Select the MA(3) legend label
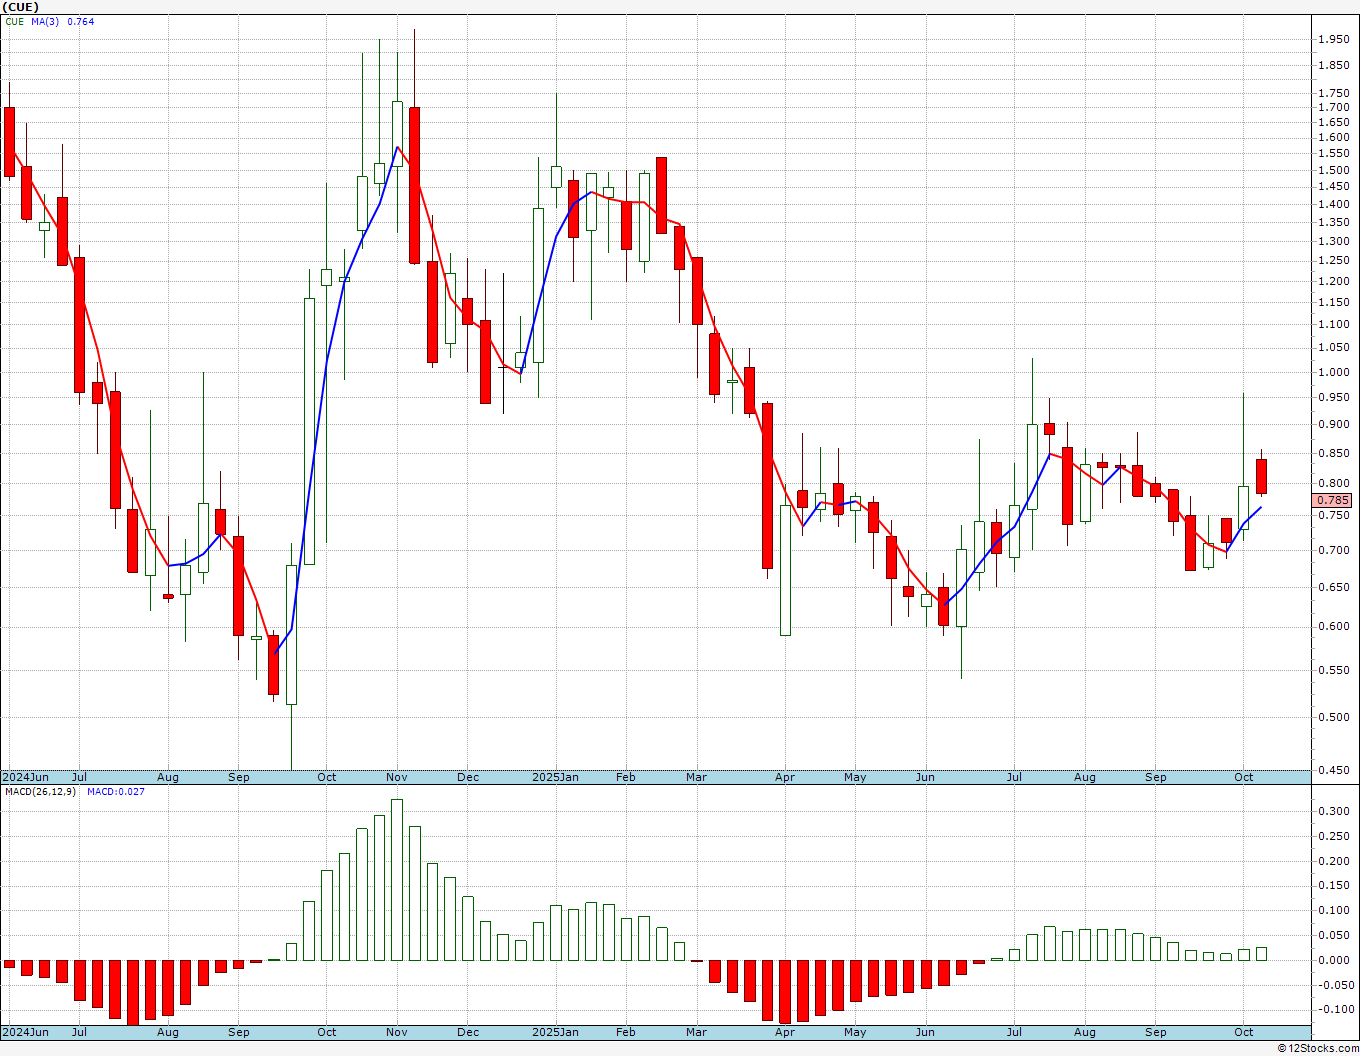The height and width of the screenshot is (1056, 1360). [x=45, y=21]
